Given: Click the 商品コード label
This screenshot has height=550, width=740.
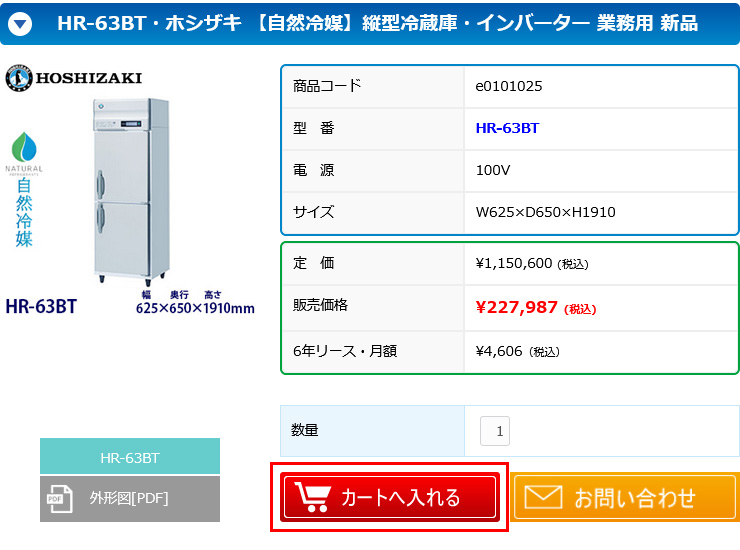Looking at the screenshot, I should tap(327, 86).
